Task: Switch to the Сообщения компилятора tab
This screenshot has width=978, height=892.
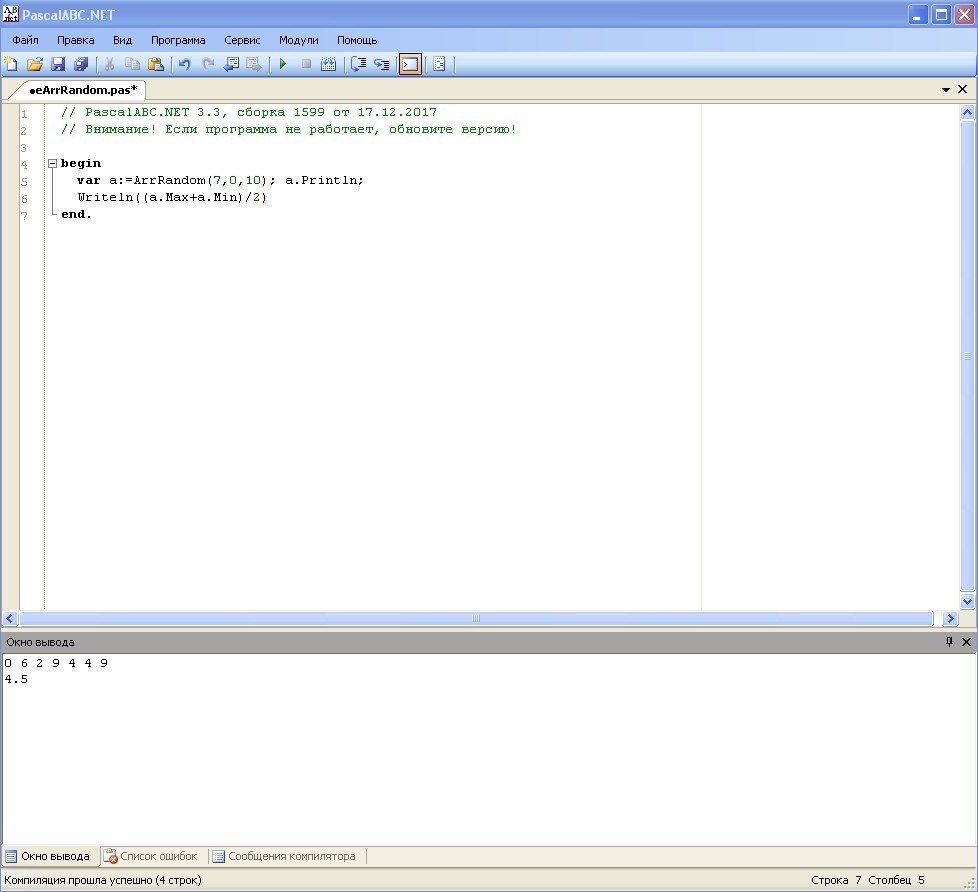Action: click(x=284, y=856)
